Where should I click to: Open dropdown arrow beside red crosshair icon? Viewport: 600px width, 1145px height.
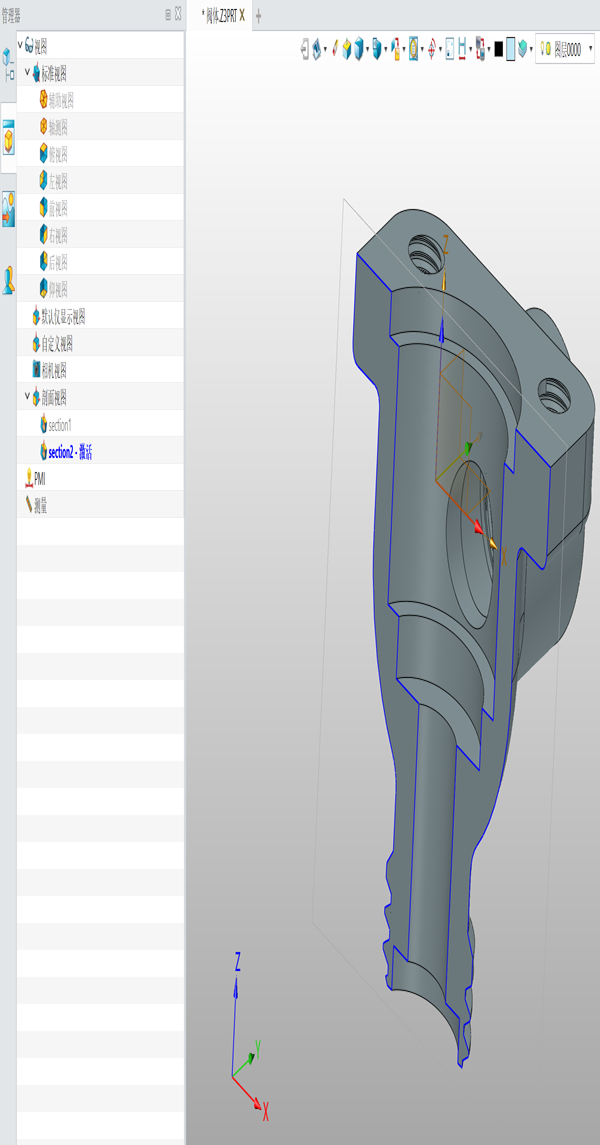439,49
